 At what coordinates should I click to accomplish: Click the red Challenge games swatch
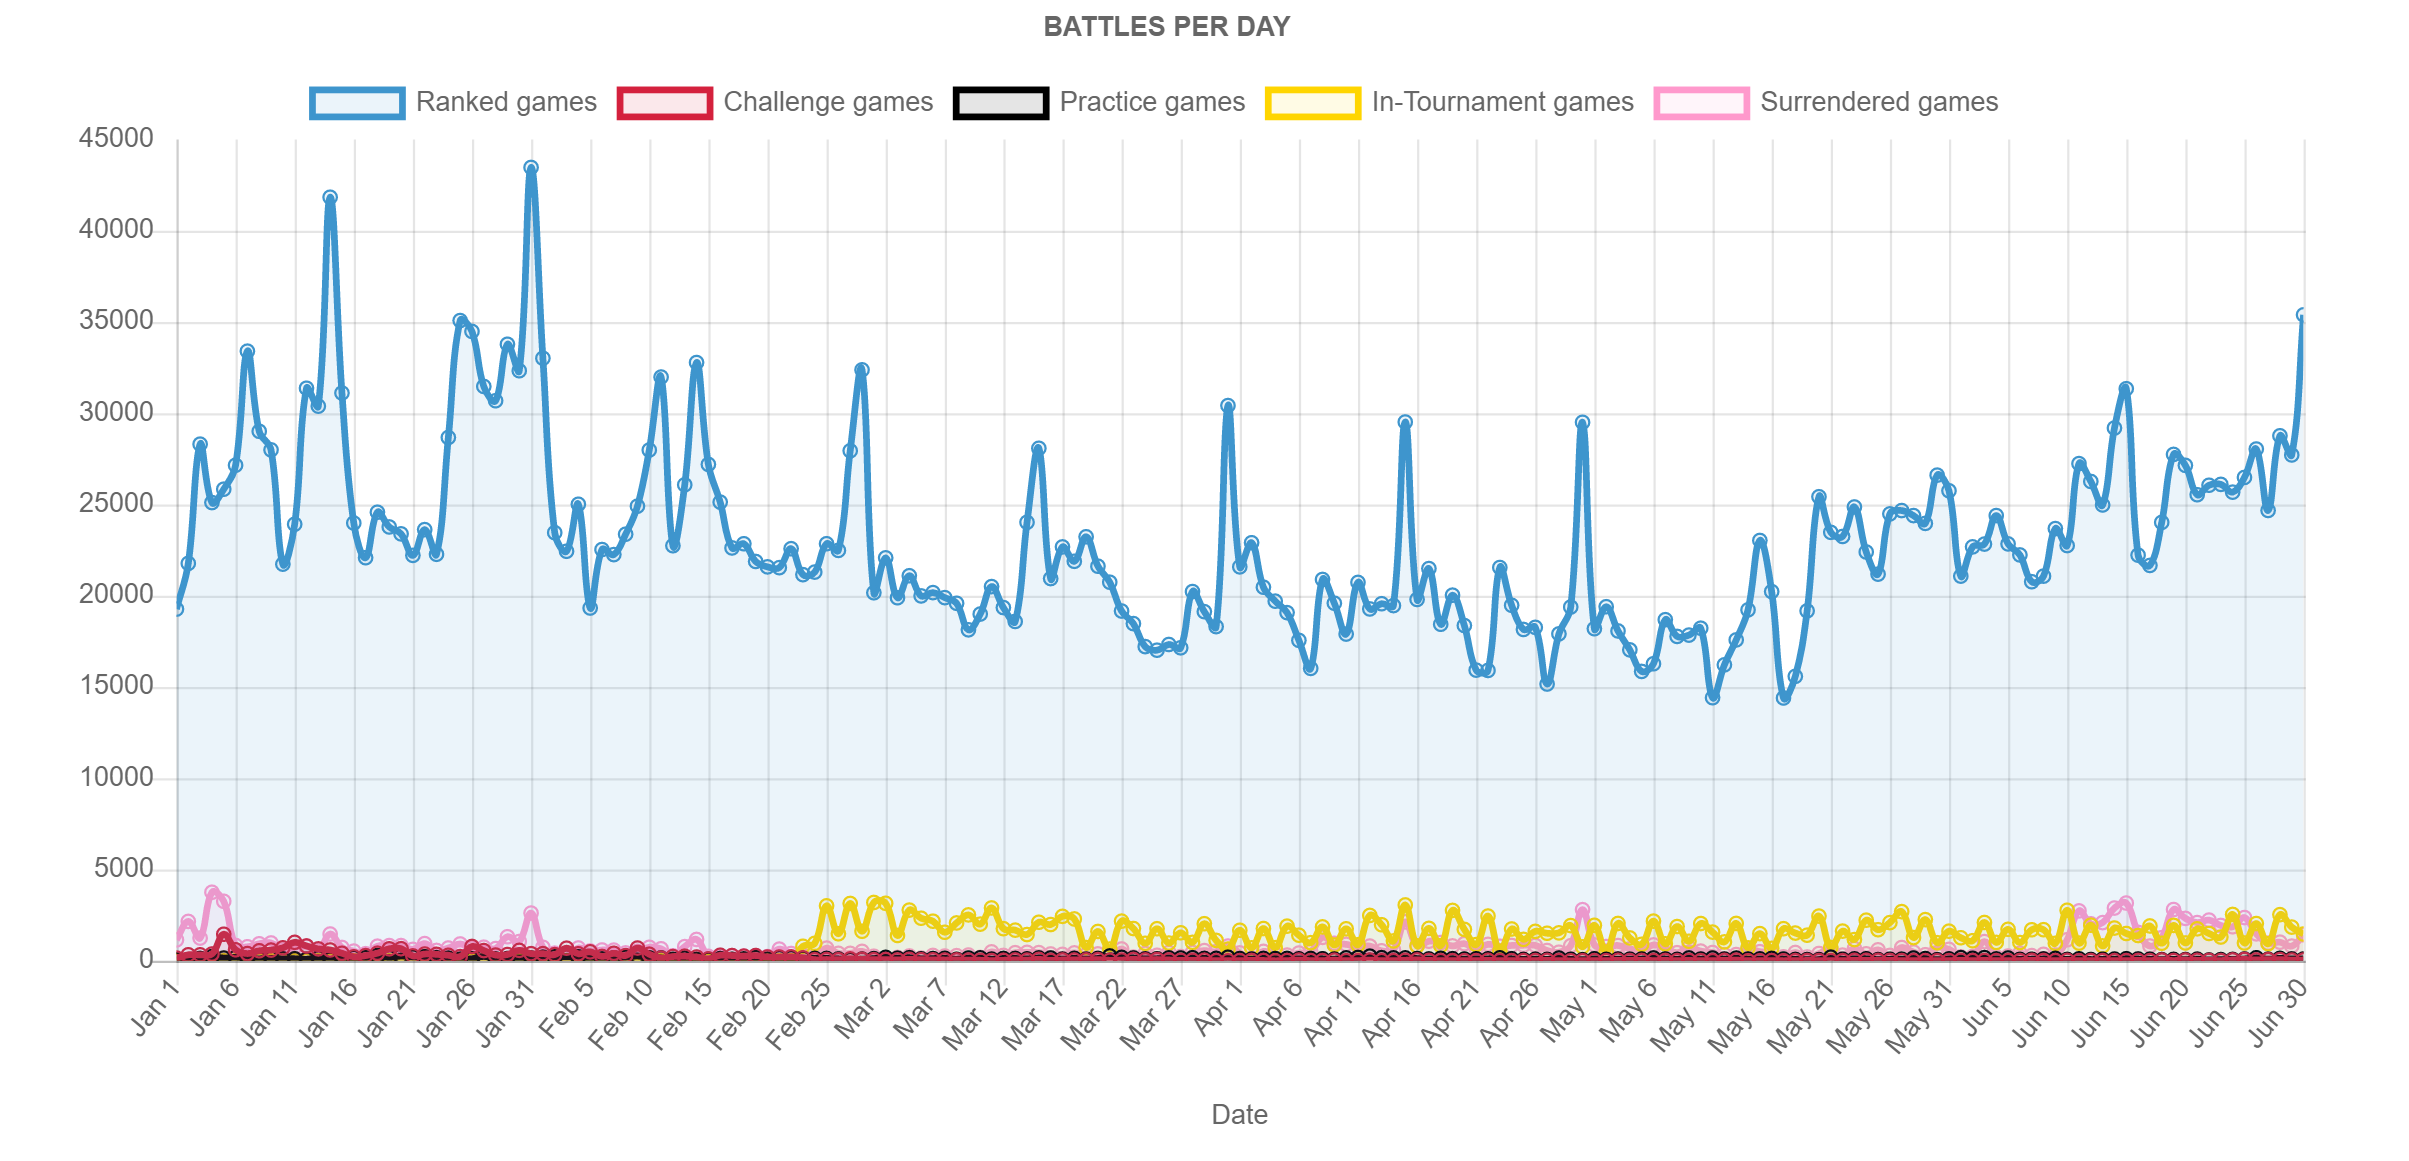coord(665,103)
